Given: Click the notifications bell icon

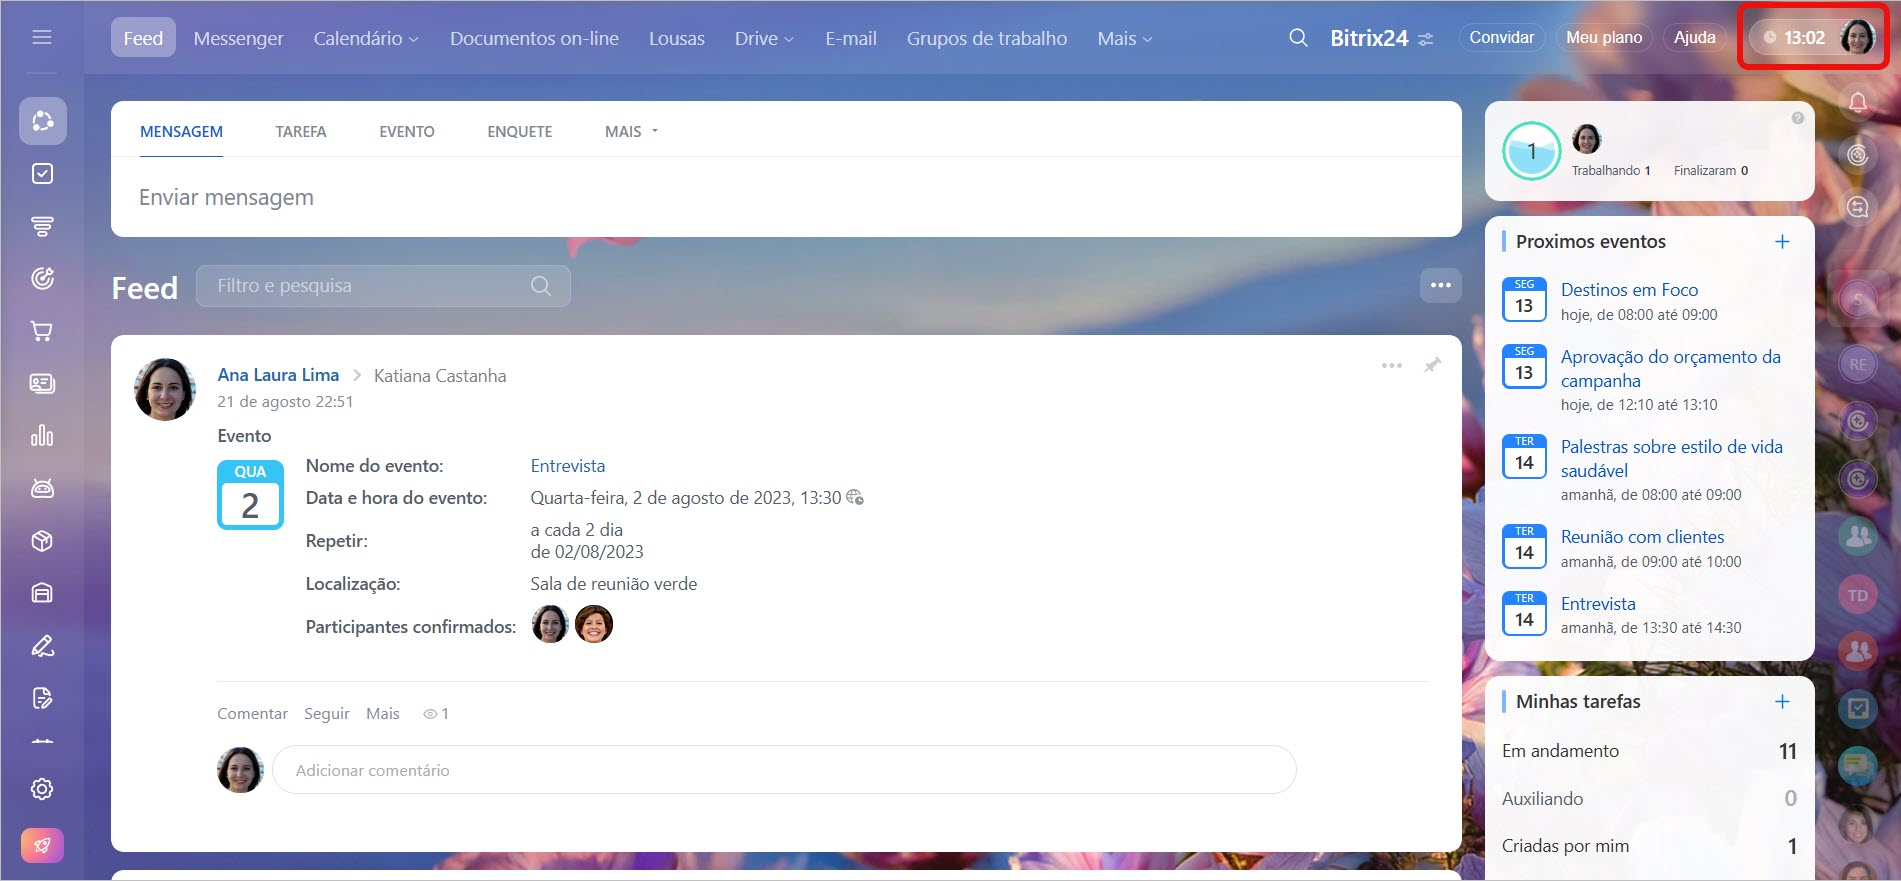Looking at the screenshot, I should point(1857,102).
